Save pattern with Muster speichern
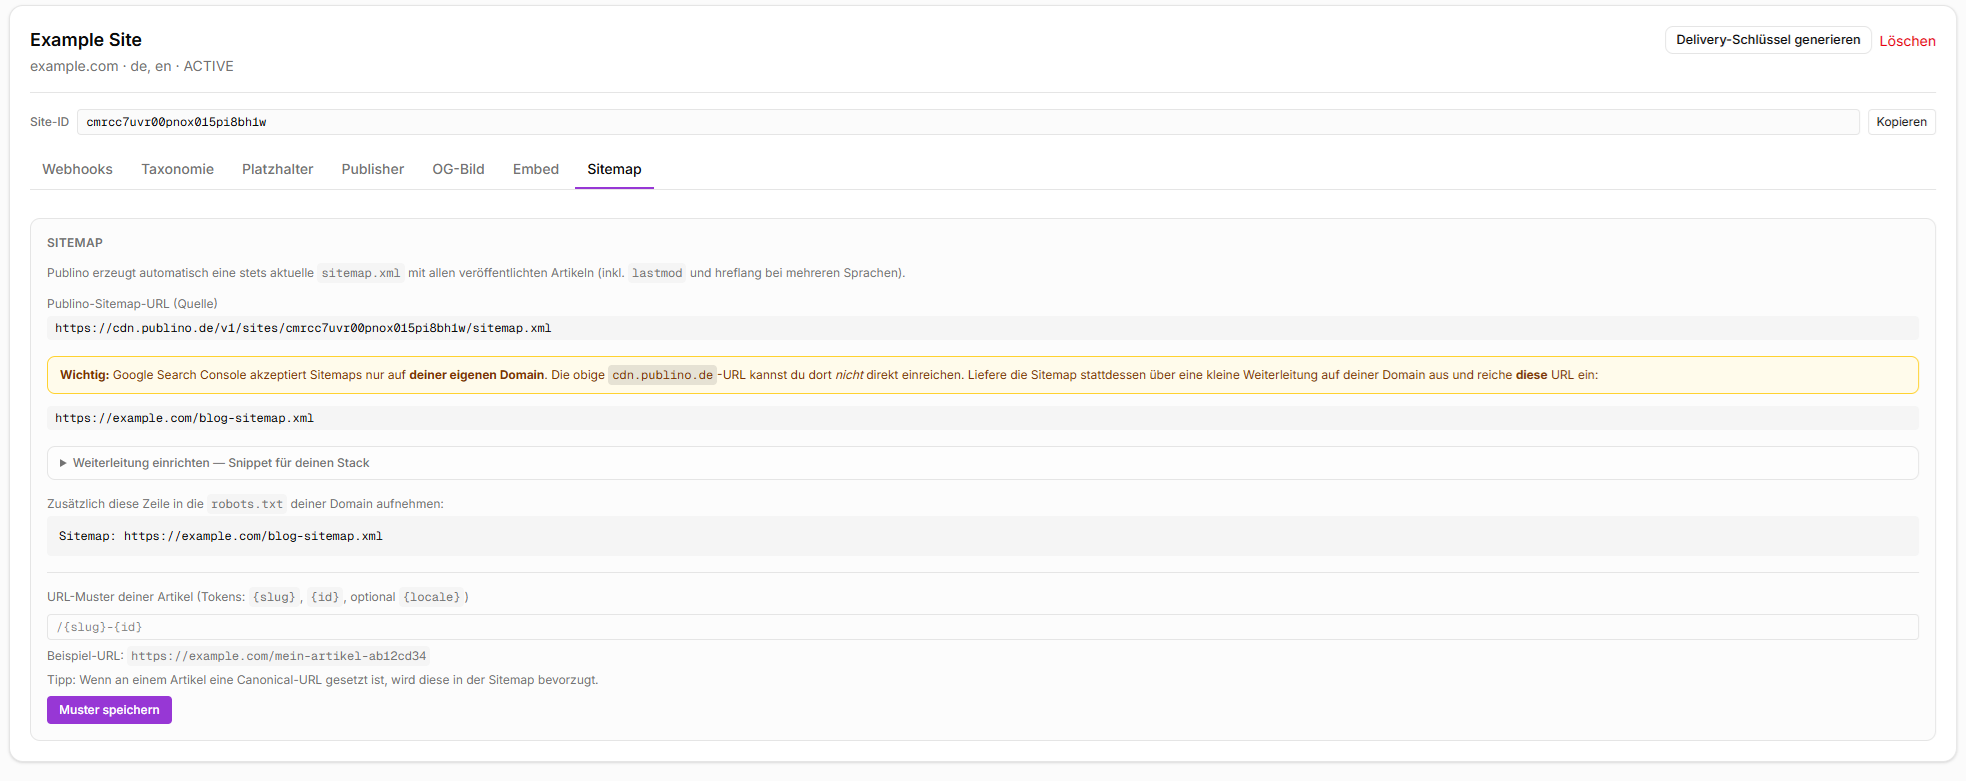This screenshot has width=1966, height=781. tap(109, 710)
